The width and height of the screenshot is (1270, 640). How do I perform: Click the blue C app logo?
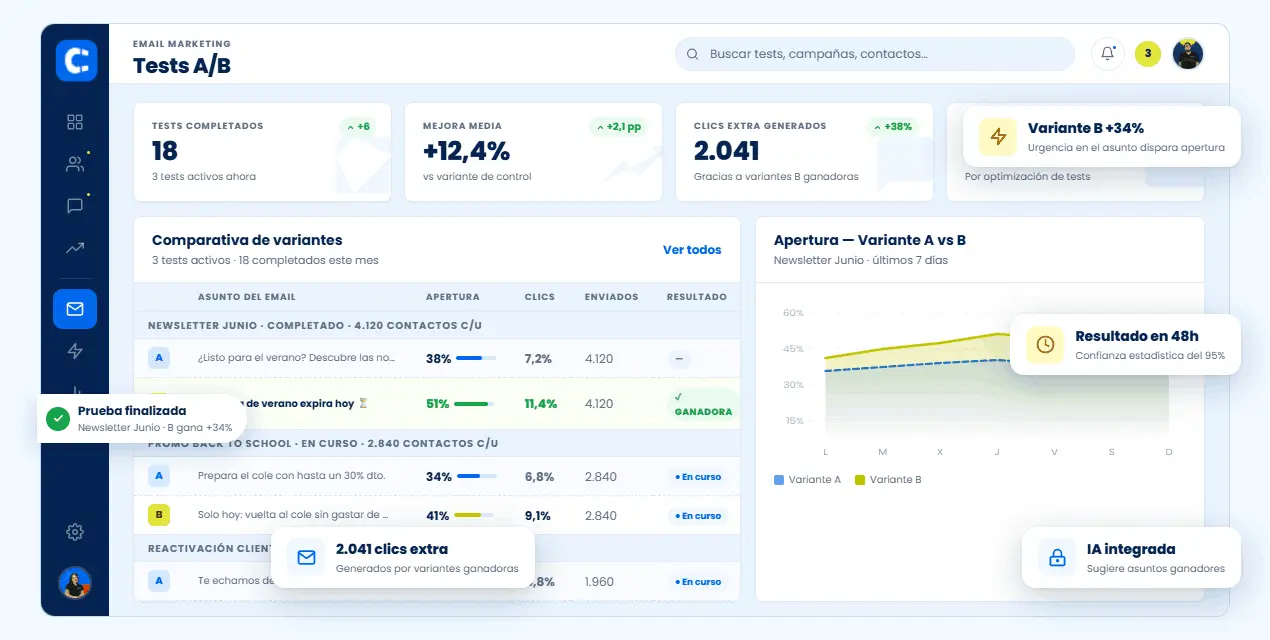pos(76,60)
